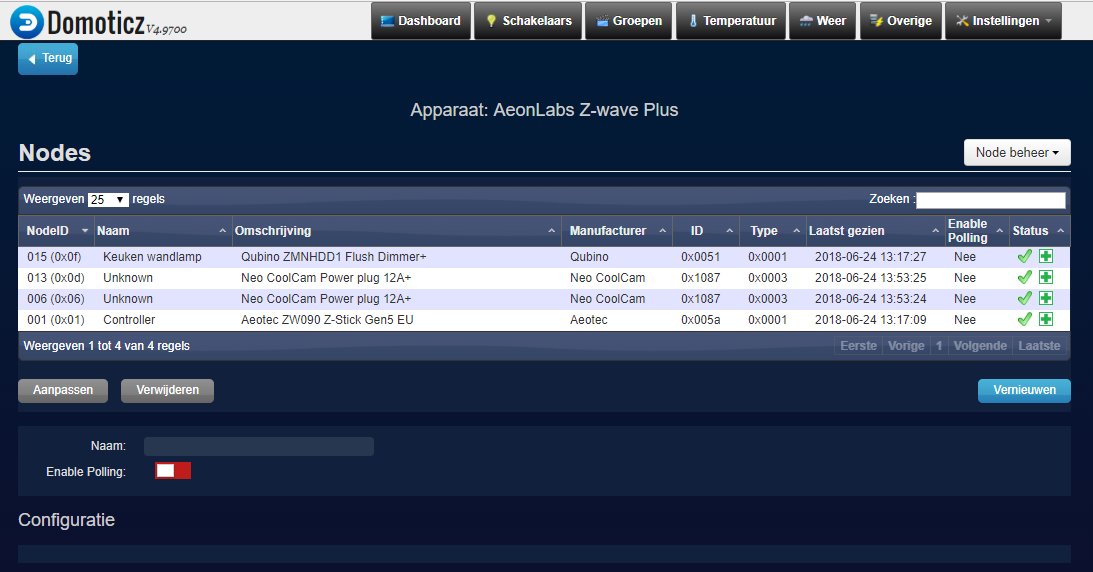
Task: Click green checkmark for Keuken wandlamp row
Action: [x=1025, y=256]
